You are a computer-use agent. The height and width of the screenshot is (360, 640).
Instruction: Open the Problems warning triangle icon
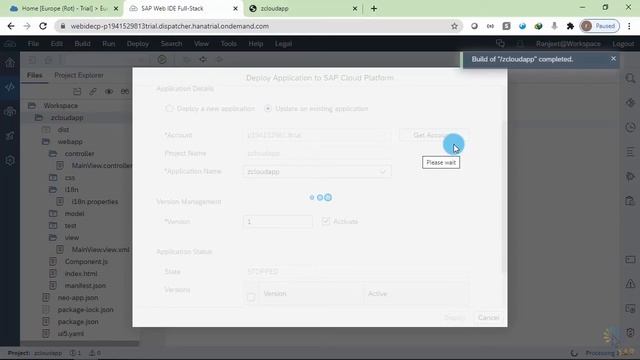pos(630,284)
